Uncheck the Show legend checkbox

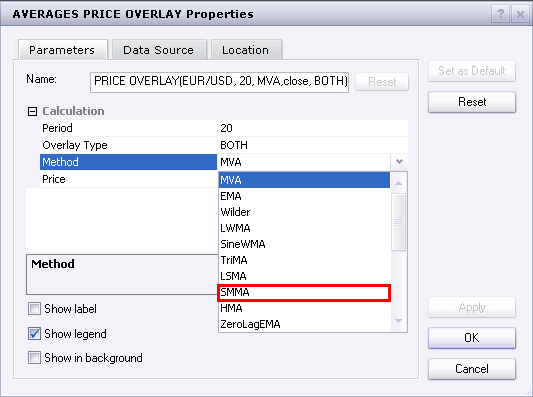click(34, 334)
